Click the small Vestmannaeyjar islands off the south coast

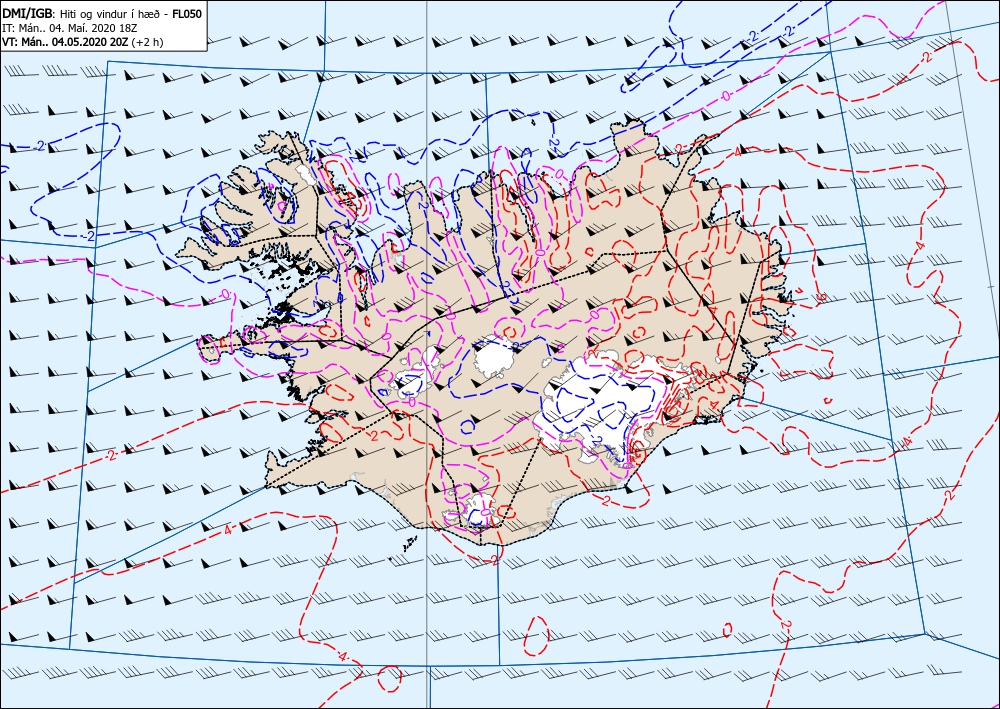[409, 543]
